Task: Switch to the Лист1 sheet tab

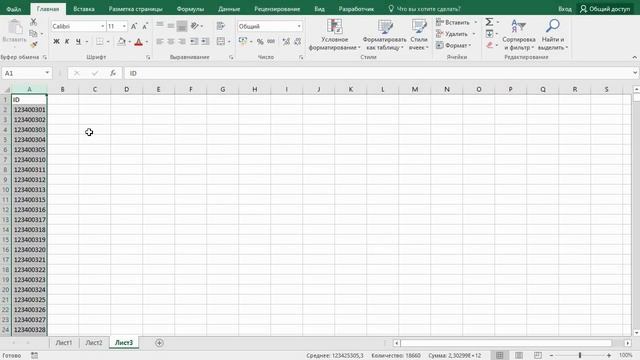Action: point(64,343)
